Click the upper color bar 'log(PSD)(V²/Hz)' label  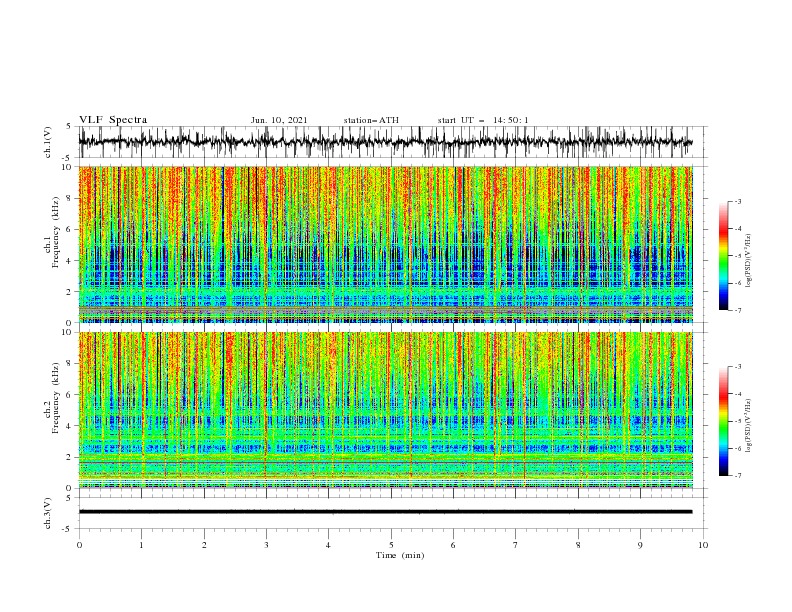748,261
